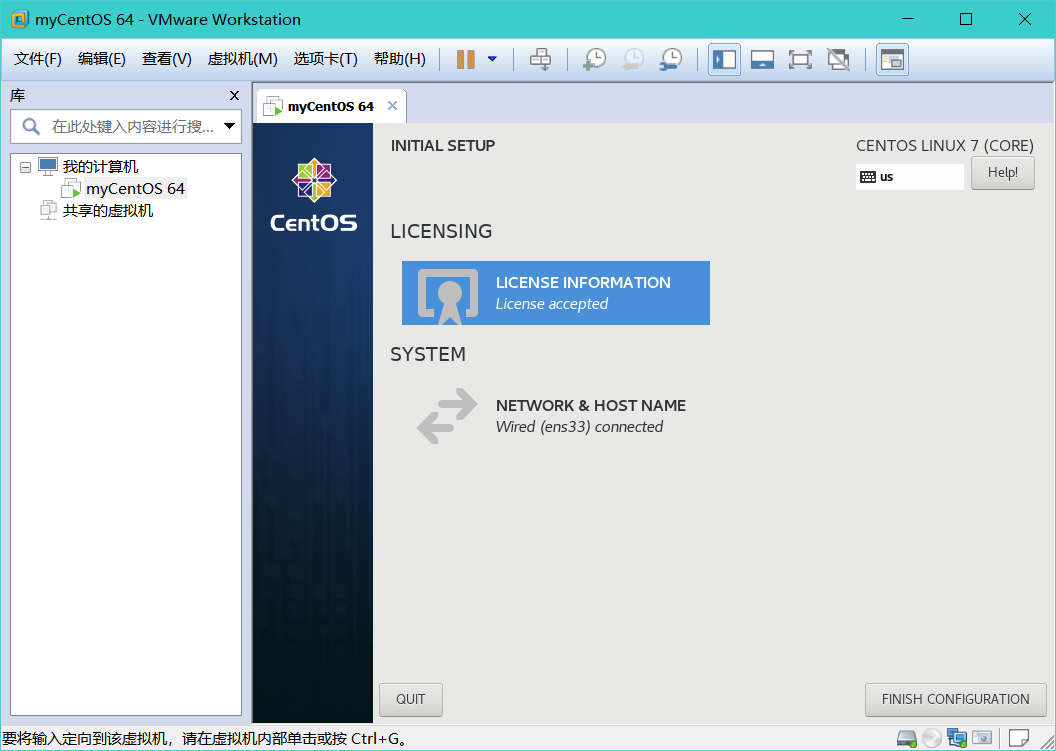Select the us keyboard layout indicator
This screenshot has width=1056, height=751.
(x=909, y=176)
